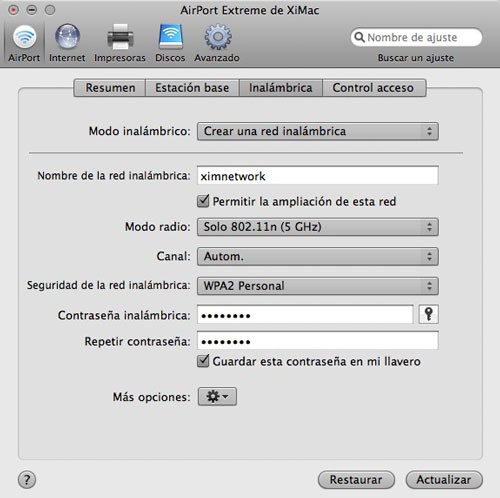Viewport: 500px width, 498px height.
Task: Open the Impresoras printer settings
Action: pyautogui.click(x=120, y=43)
